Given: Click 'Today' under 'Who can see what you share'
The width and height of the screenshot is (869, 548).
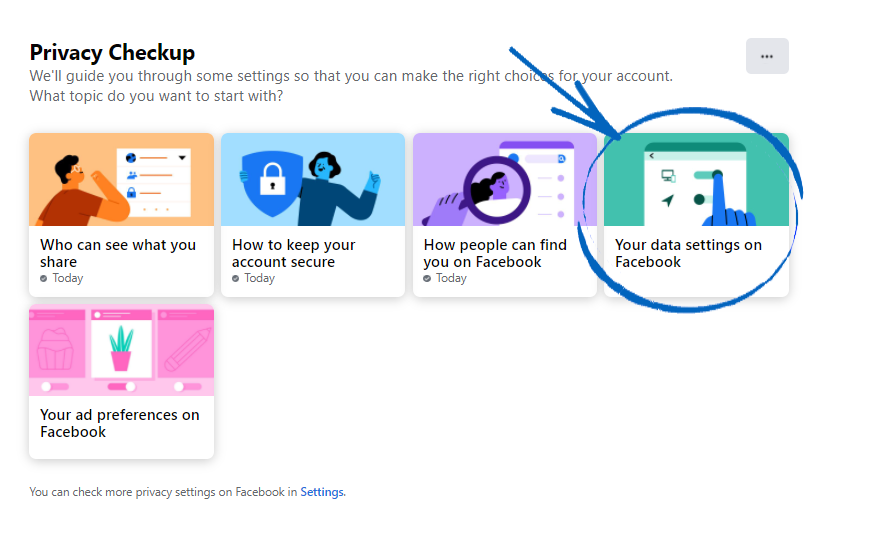Looking at the screenshot, I should click(x=68, y=278).
